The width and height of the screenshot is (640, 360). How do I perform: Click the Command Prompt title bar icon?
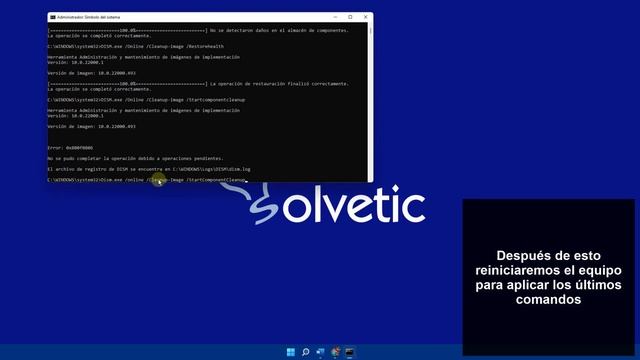(53, 17)
